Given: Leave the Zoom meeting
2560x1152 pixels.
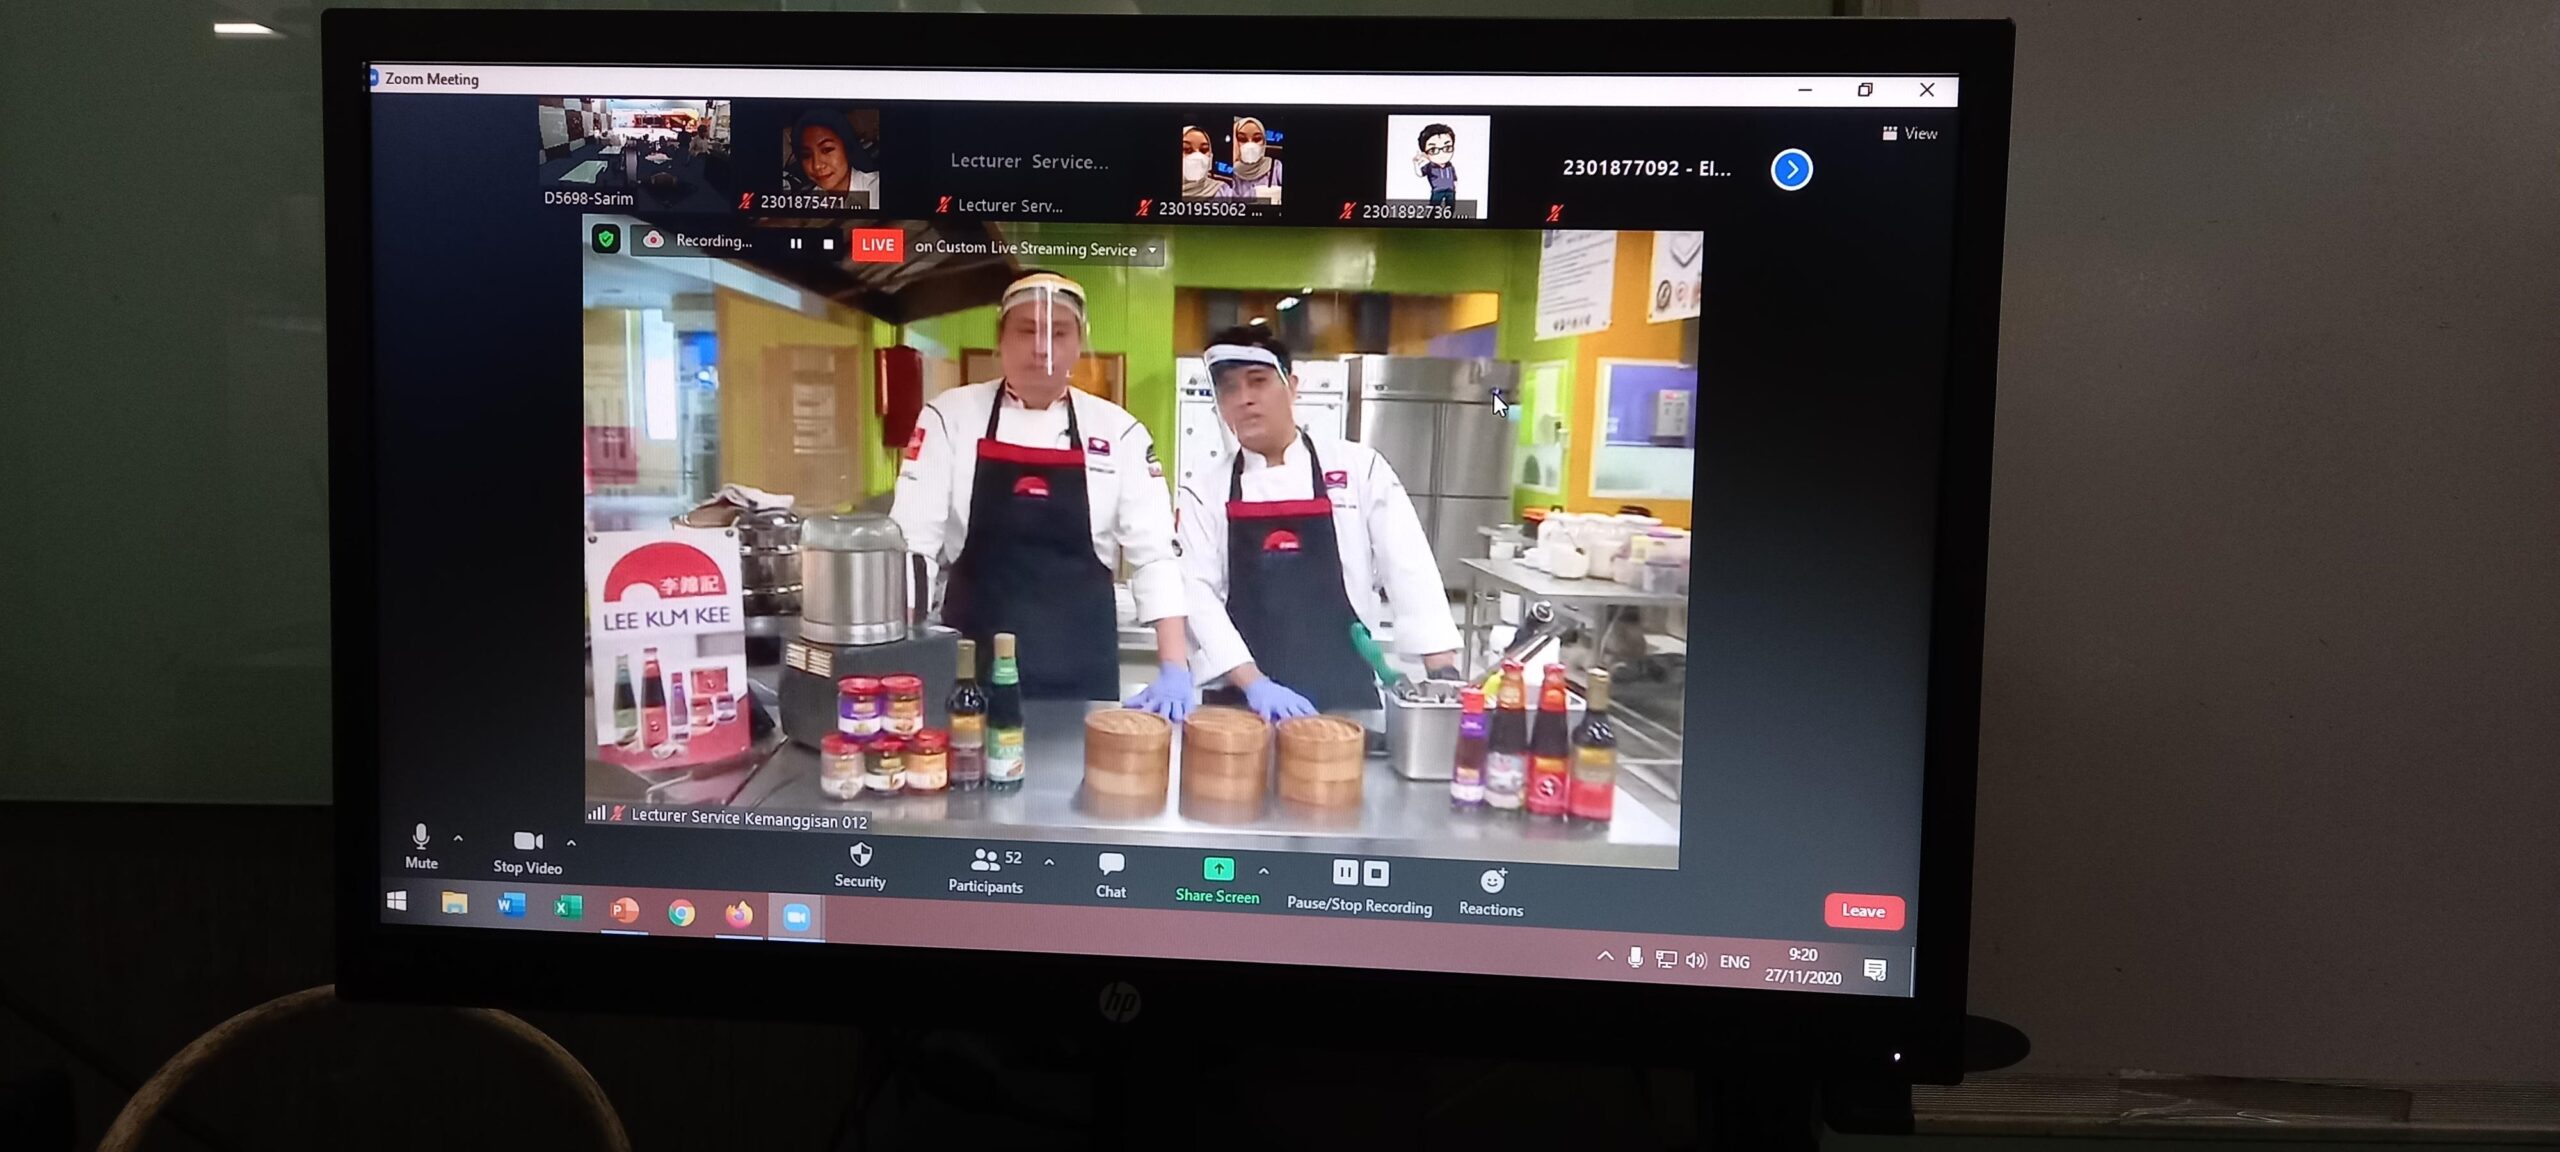Looking at the screenshot, I should [x=1863, y=911].
